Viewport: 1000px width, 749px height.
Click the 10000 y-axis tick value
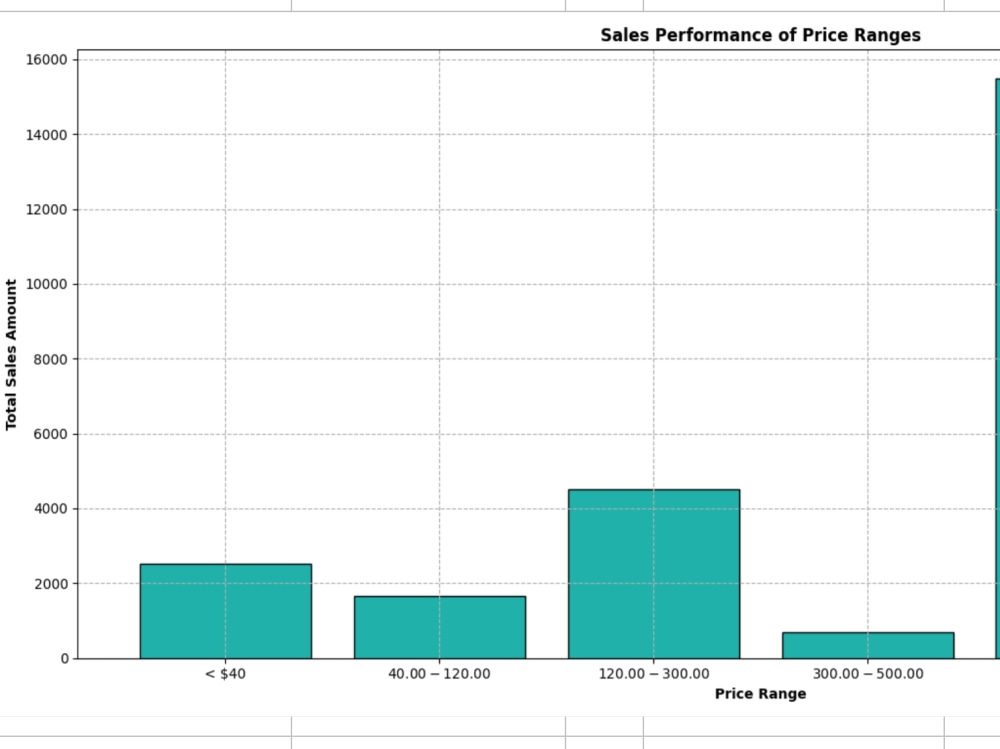47,285
